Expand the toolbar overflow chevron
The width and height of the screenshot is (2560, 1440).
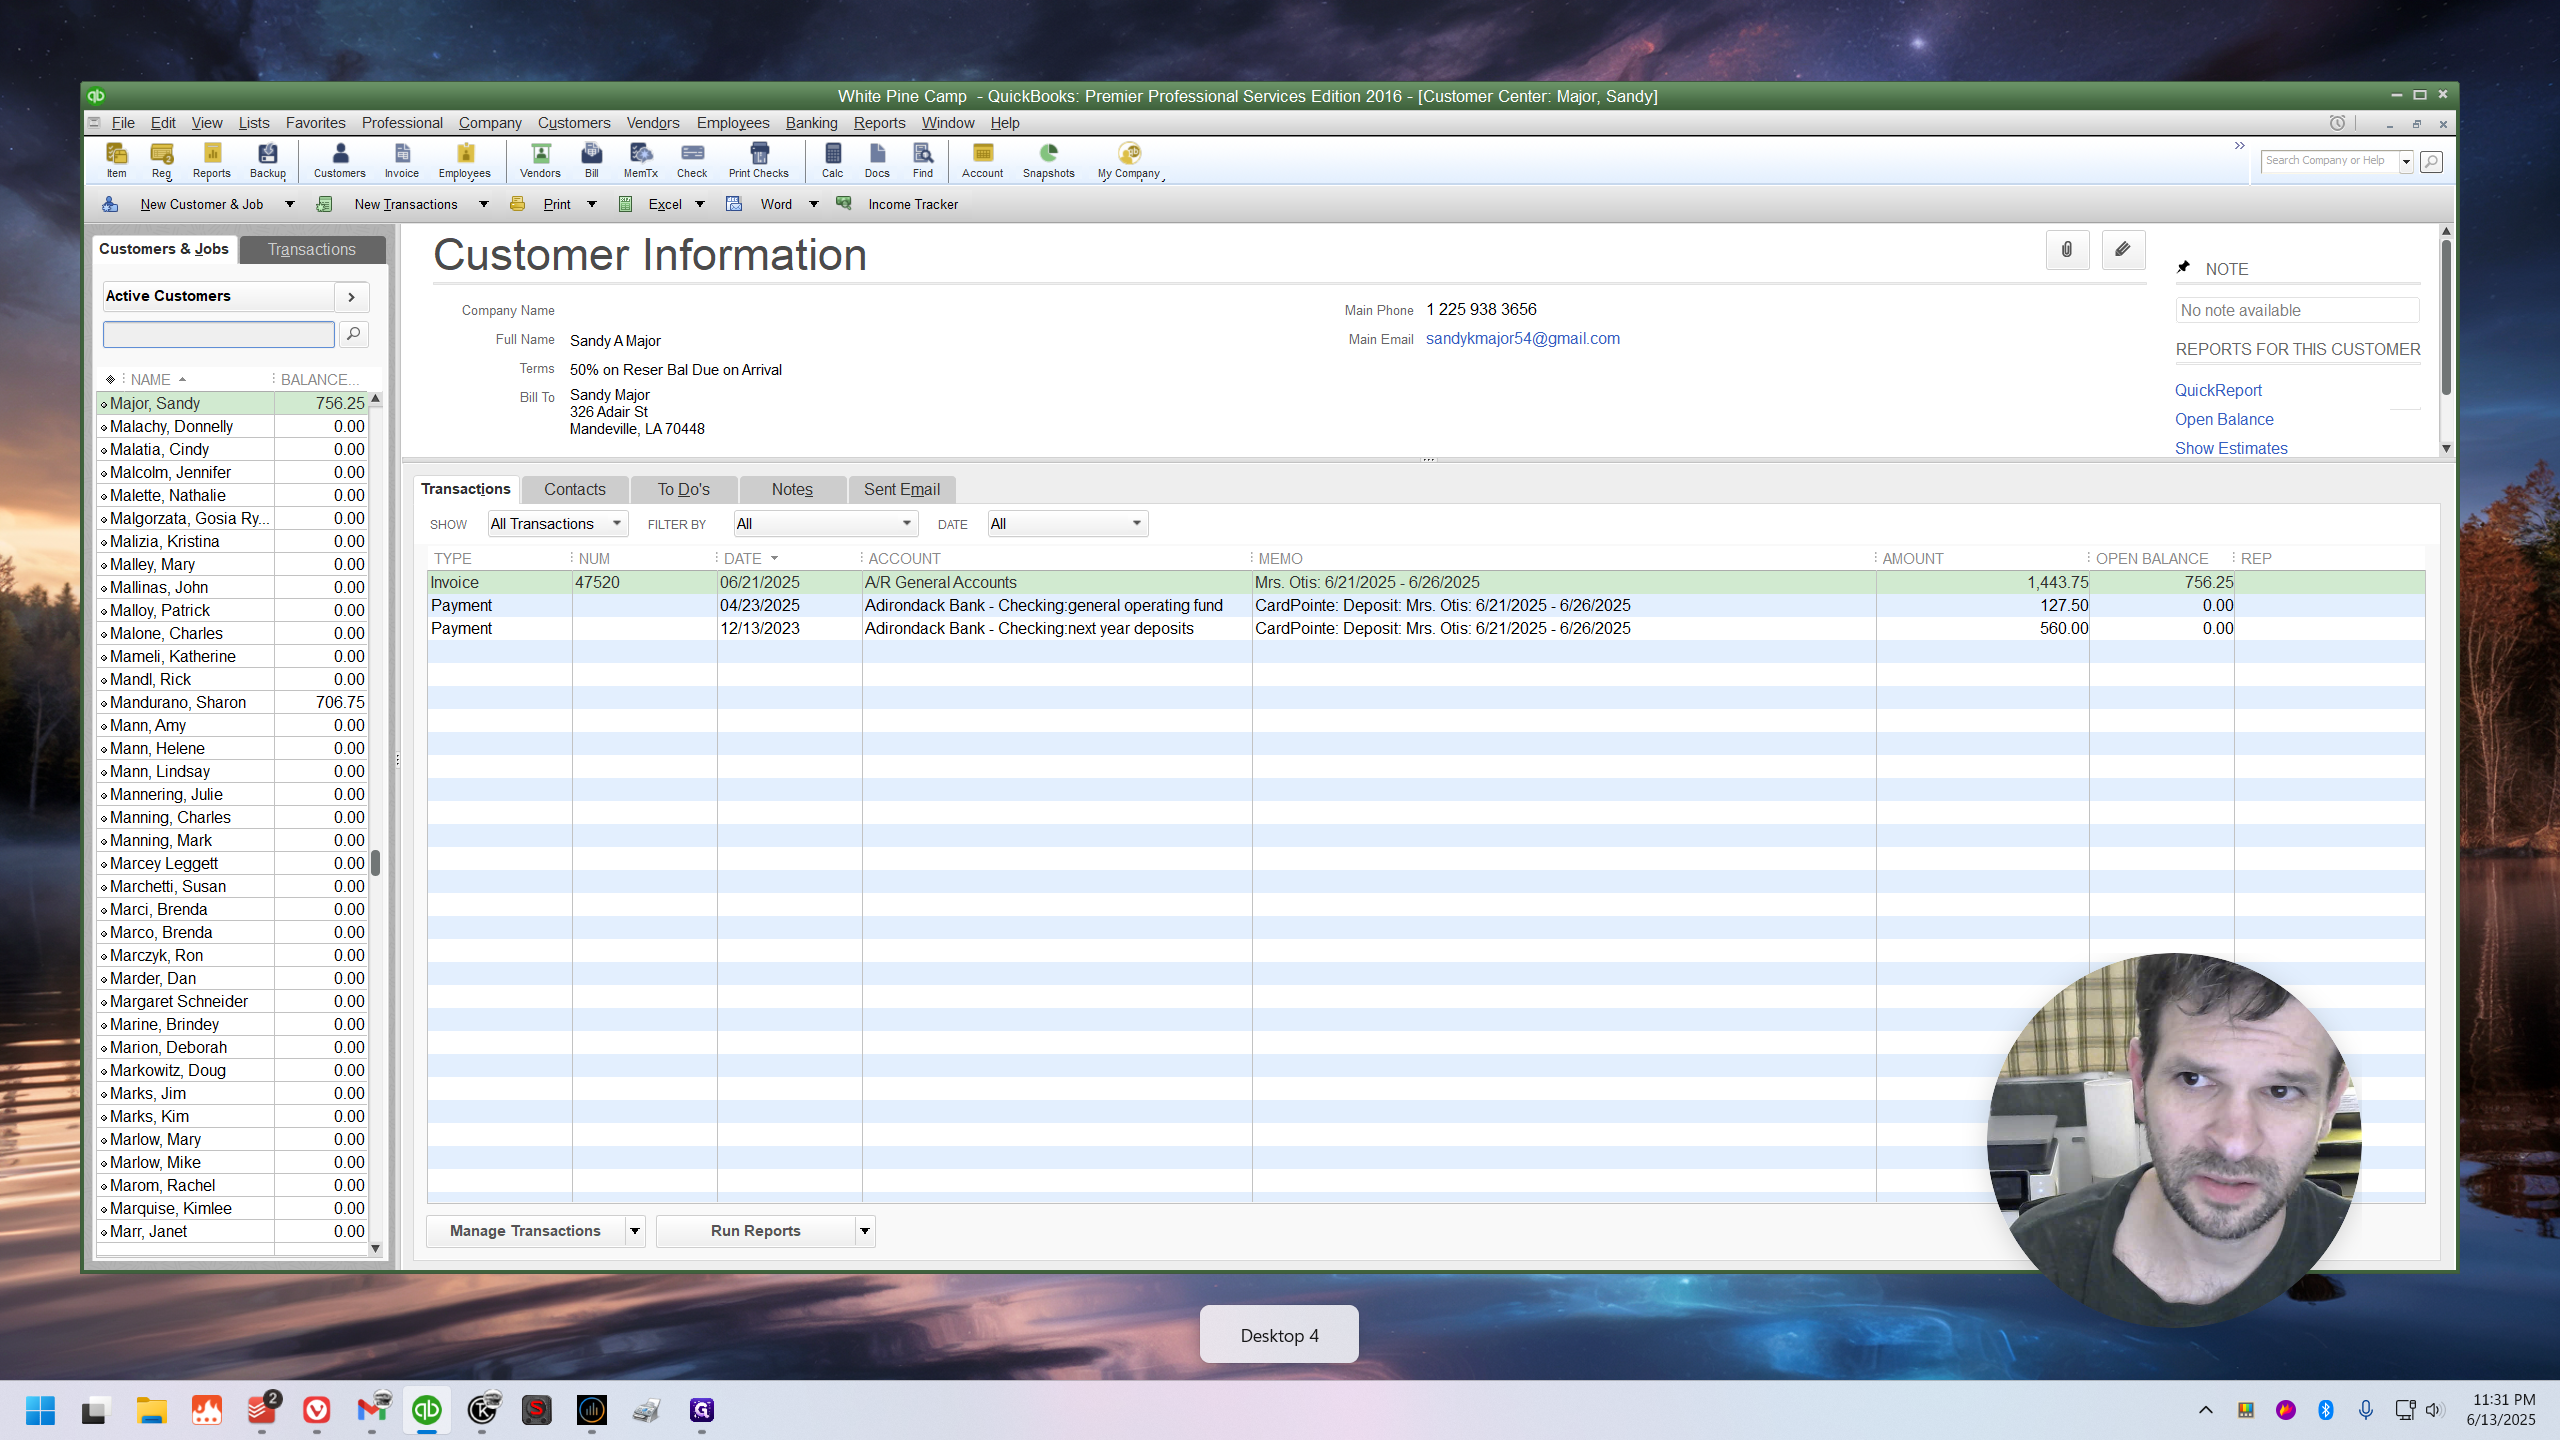point(2240,146)
